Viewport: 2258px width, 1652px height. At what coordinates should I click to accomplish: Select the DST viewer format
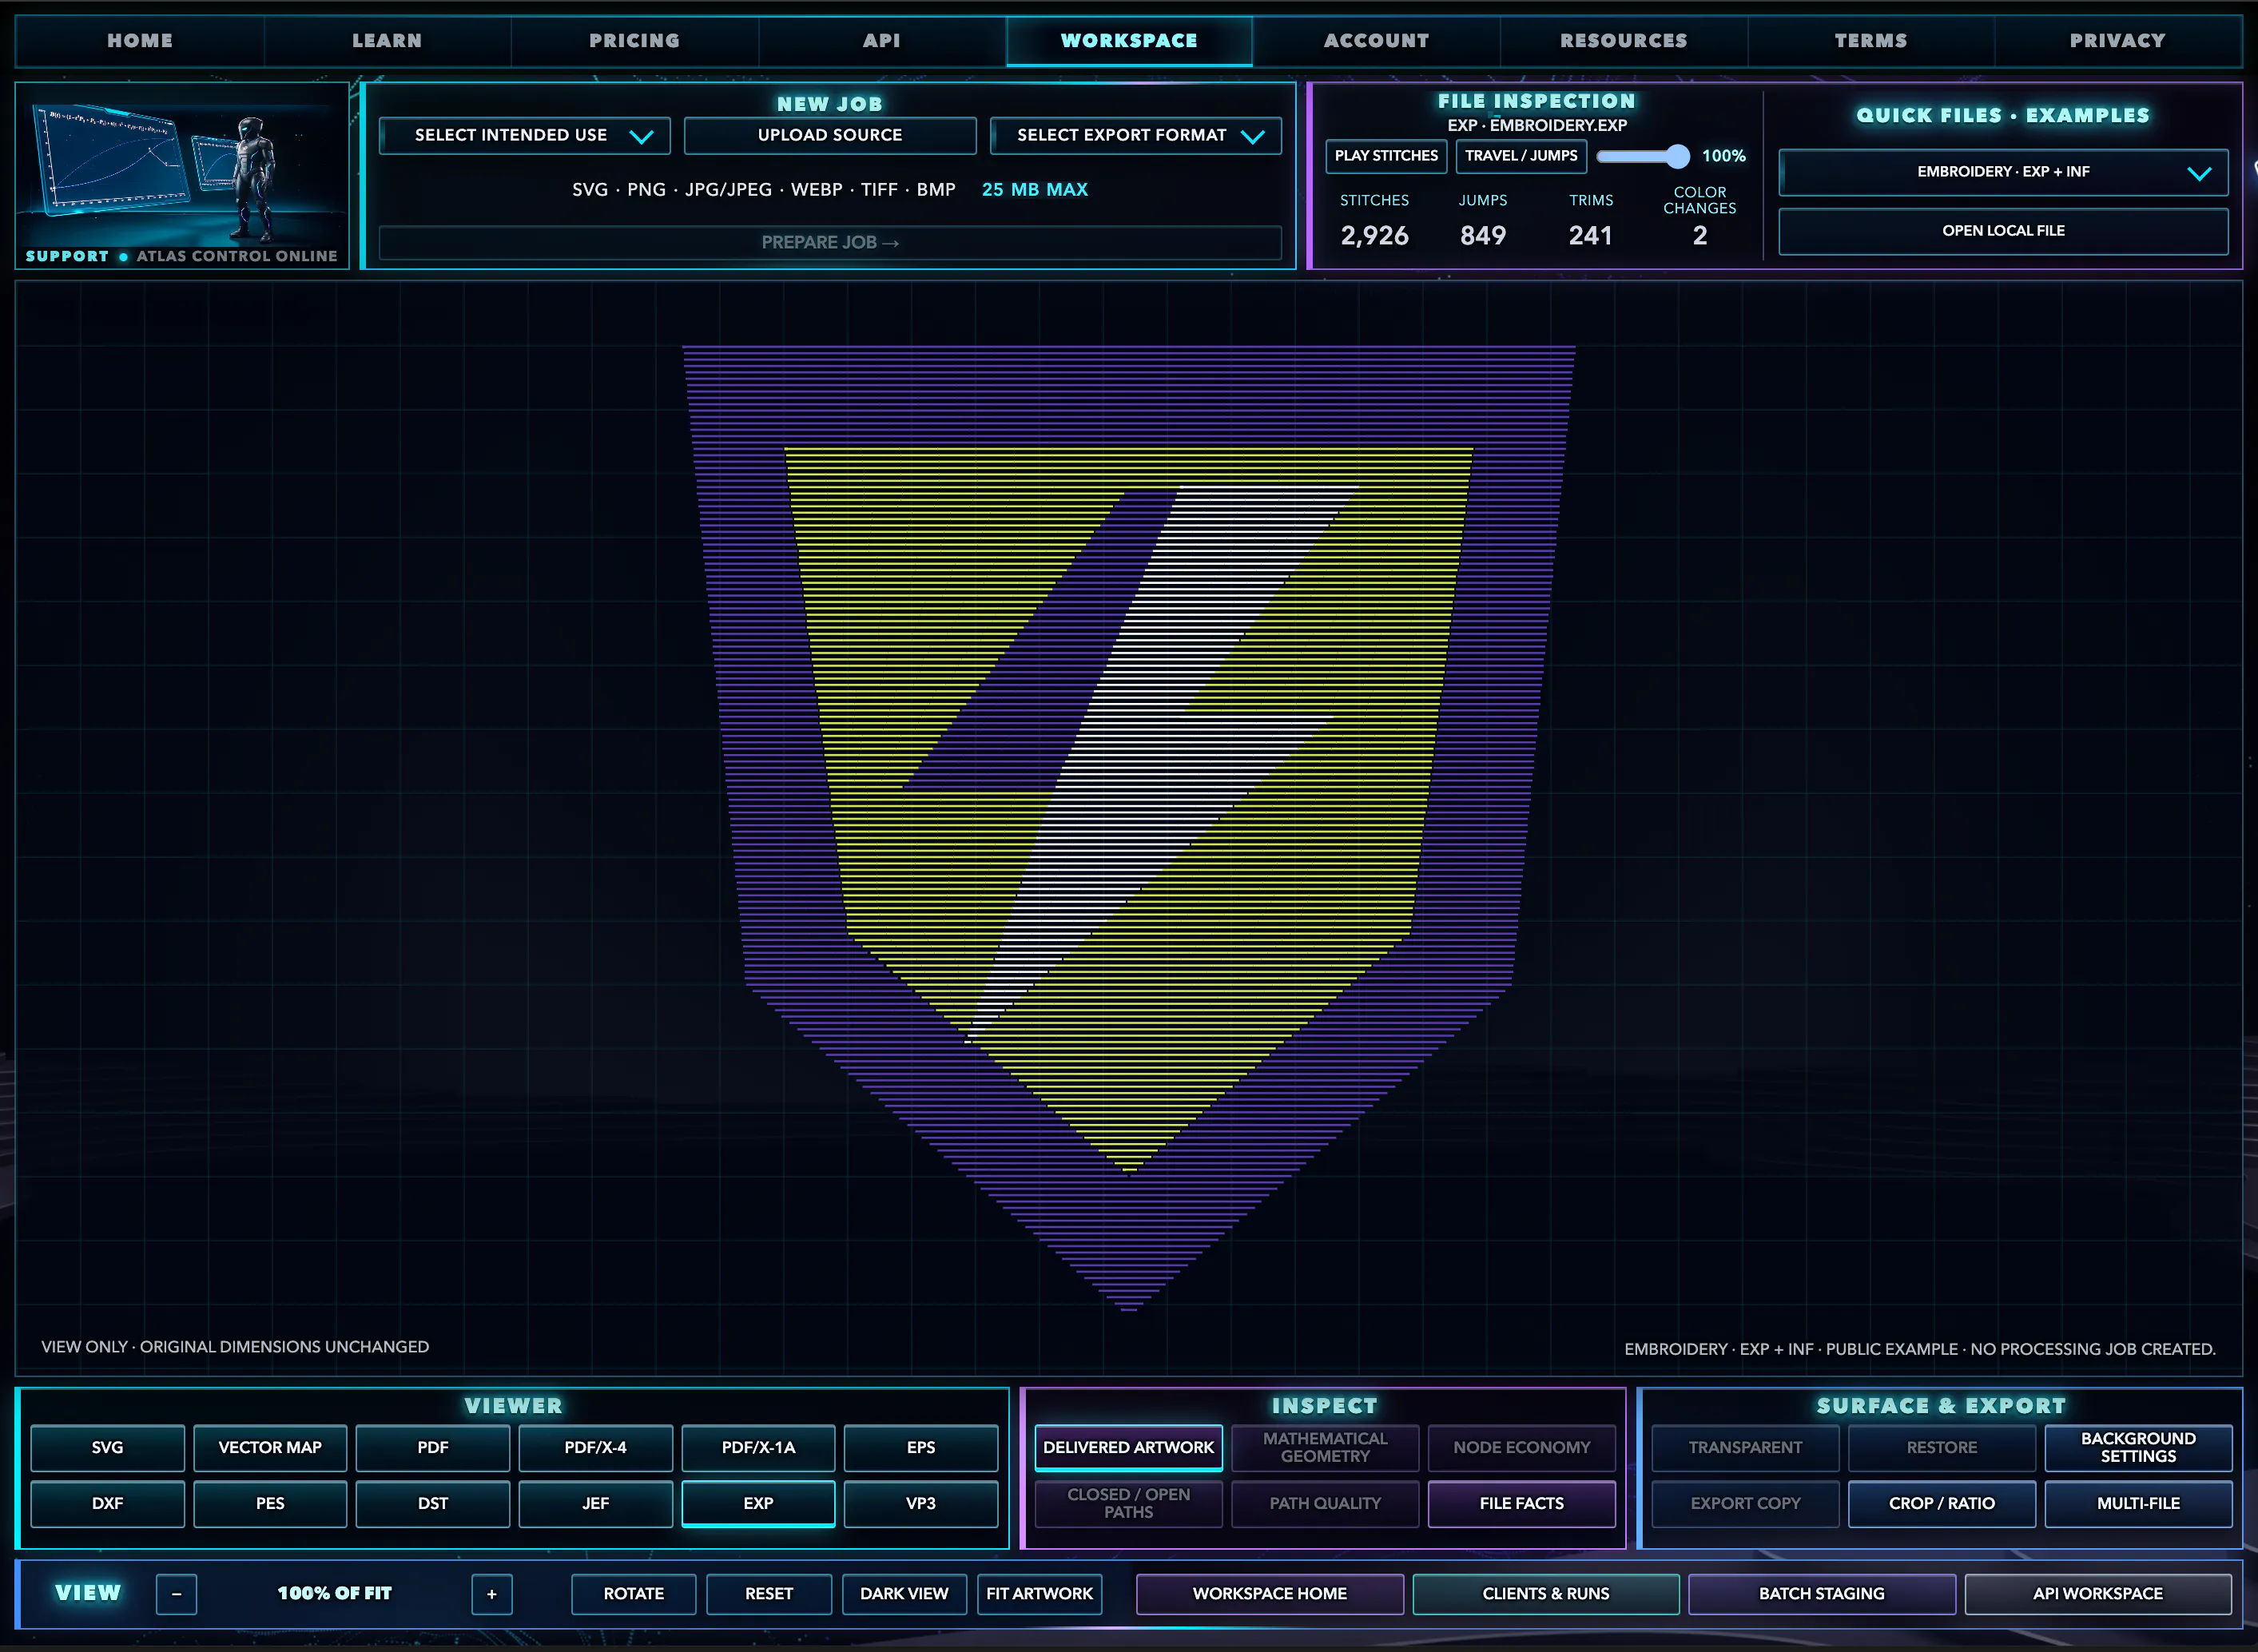pos(433,1503)
